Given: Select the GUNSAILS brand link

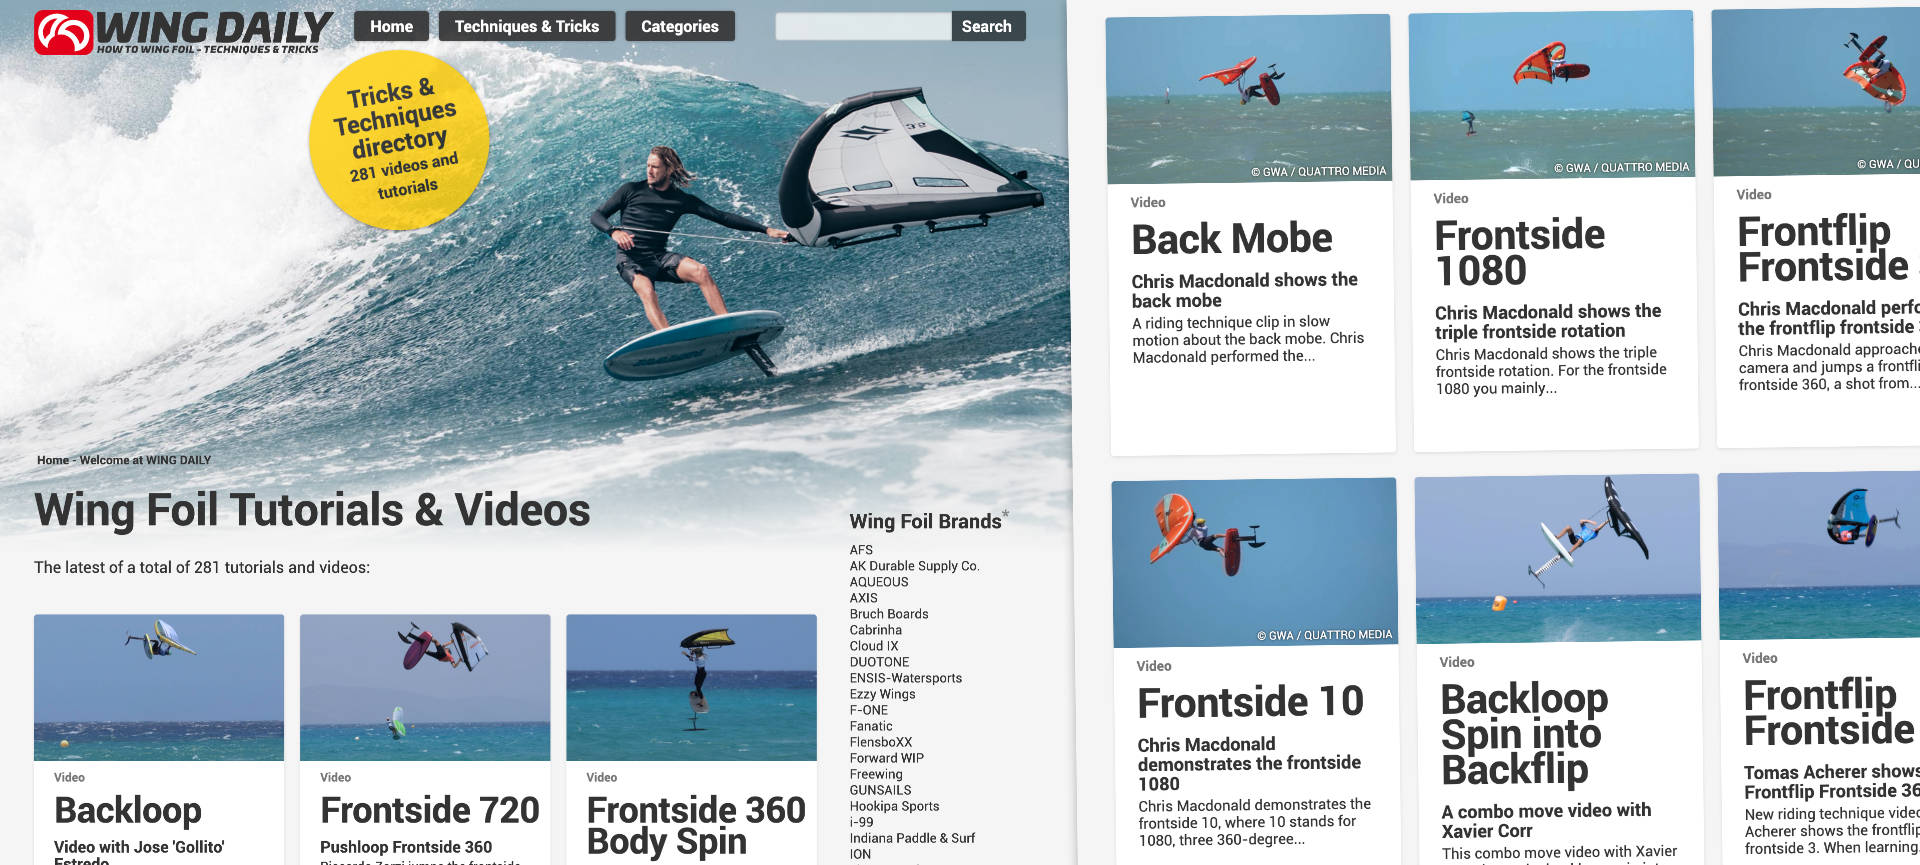Looking at the screenshot, I should pos(881,790).
